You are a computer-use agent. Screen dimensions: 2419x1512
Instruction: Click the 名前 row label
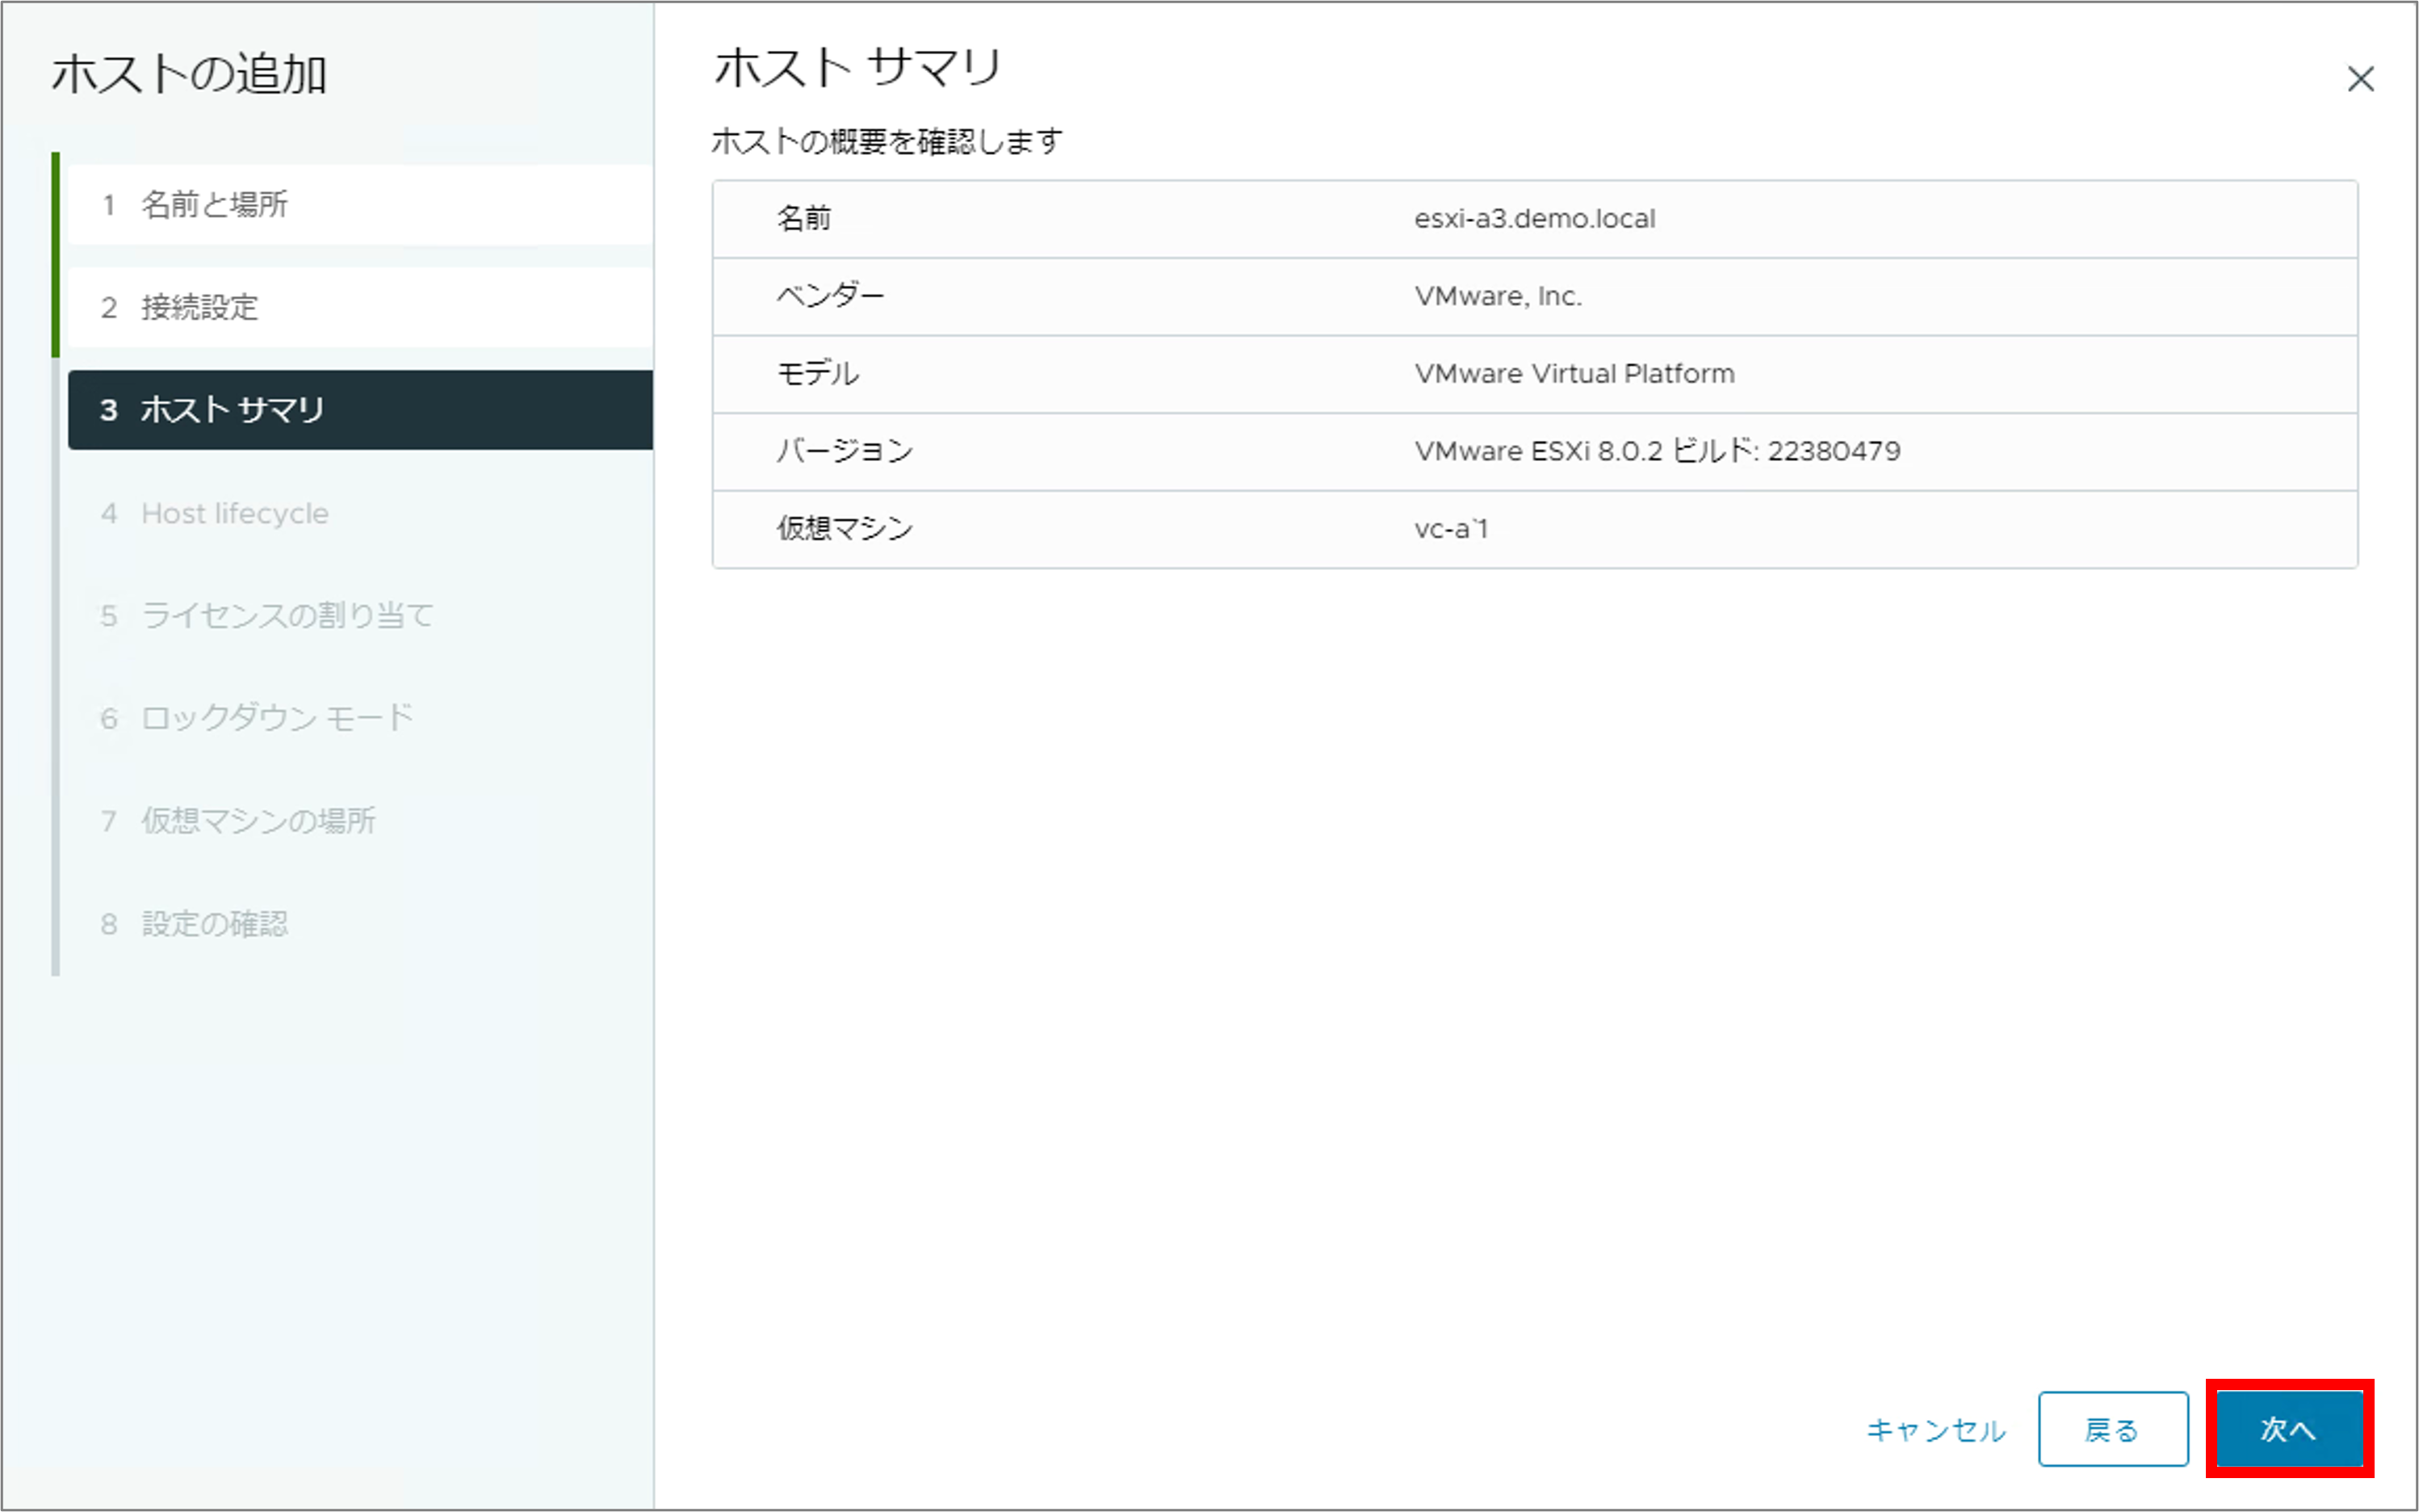coord(804,218)
